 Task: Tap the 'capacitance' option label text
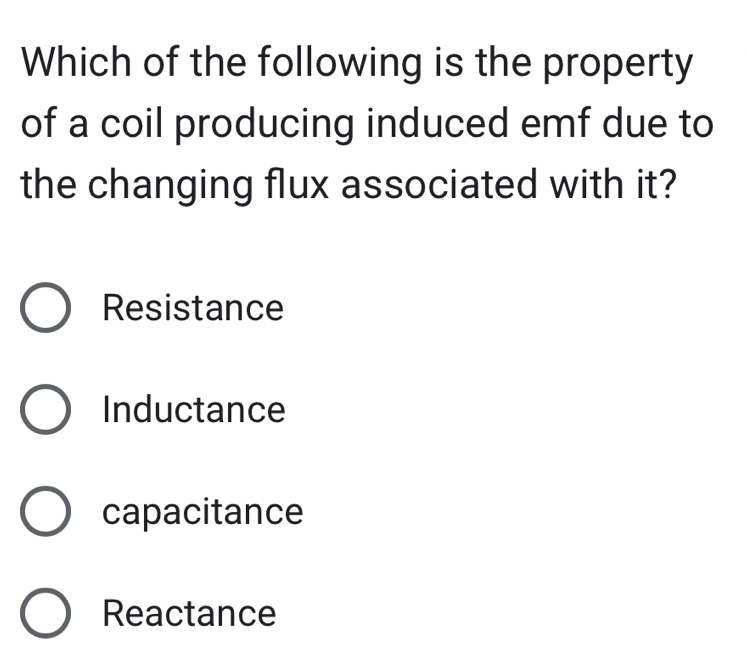tap(203, 513)
